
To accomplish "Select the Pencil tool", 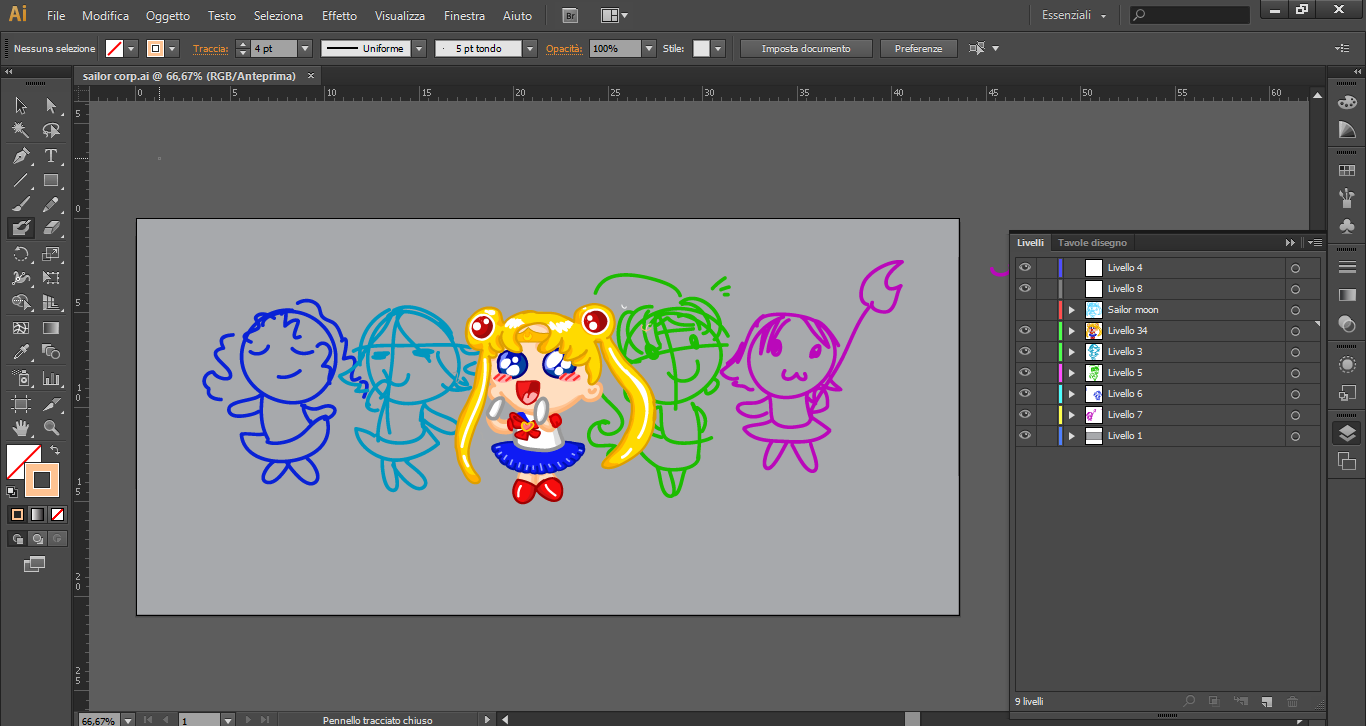I will [51, 204].
